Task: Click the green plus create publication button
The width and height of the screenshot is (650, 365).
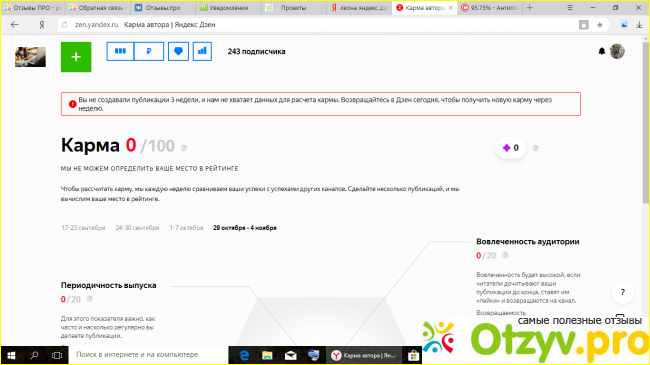Action: [76, 57]
